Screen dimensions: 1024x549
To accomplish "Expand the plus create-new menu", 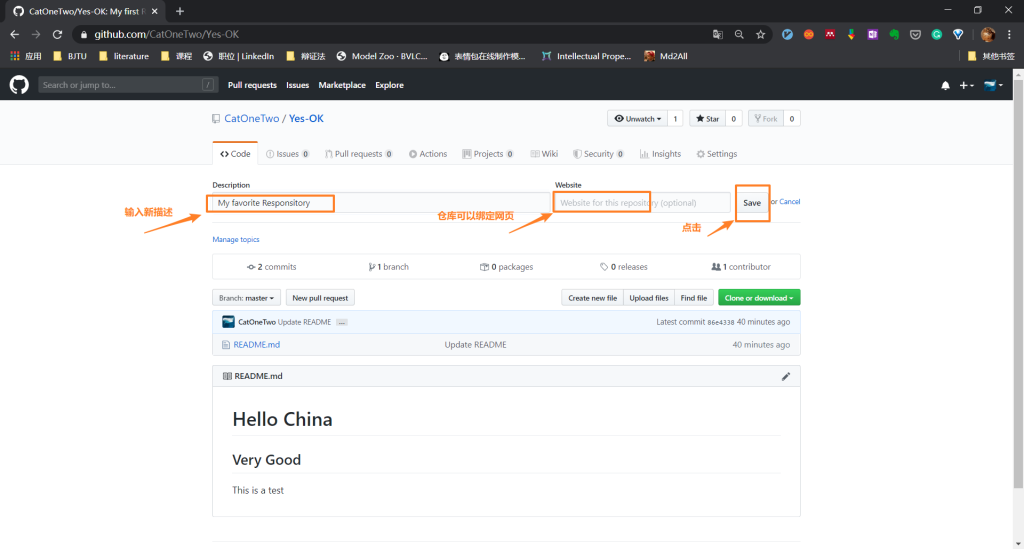I will 967,86.
